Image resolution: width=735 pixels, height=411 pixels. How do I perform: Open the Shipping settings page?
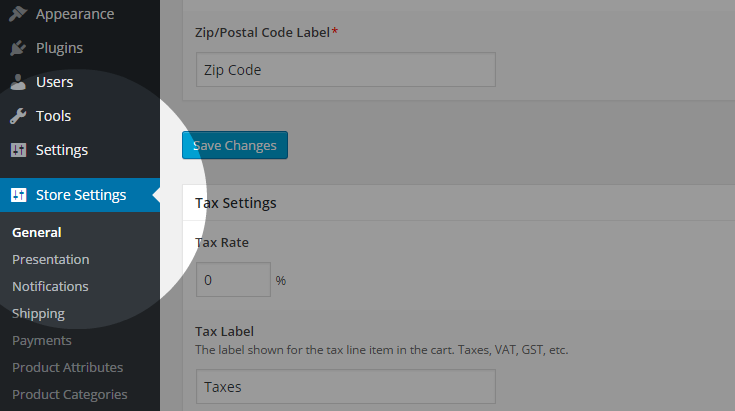(x=38, y=314)
